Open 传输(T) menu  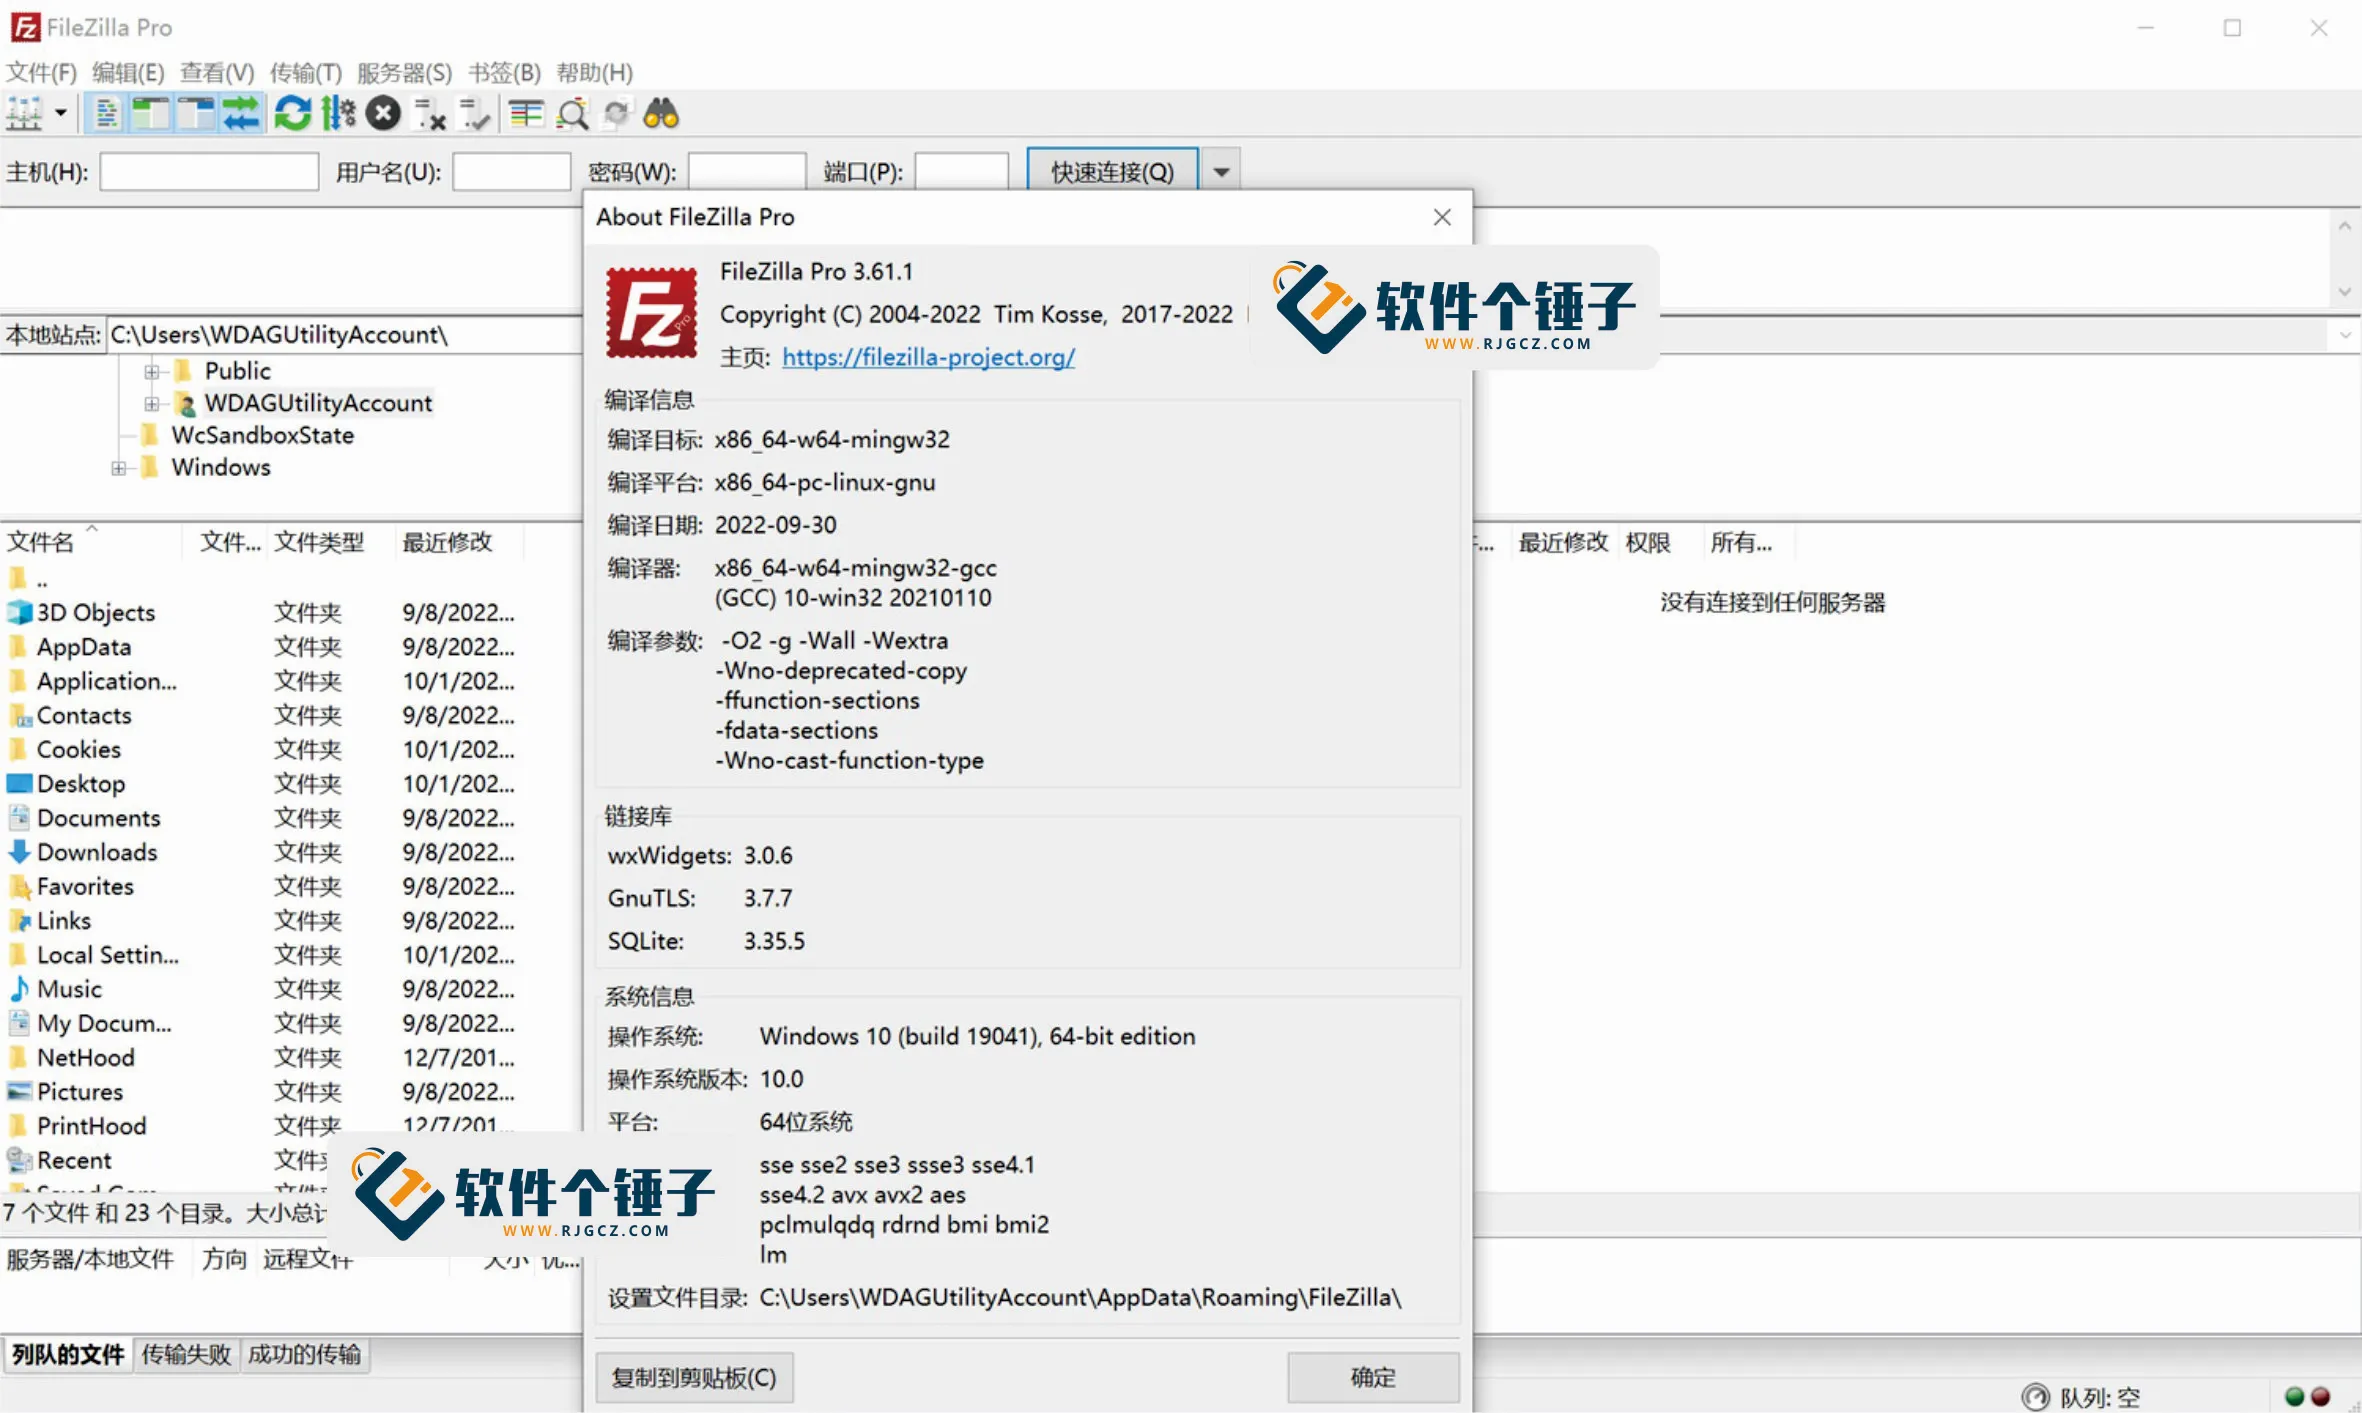tap(305, 72)
